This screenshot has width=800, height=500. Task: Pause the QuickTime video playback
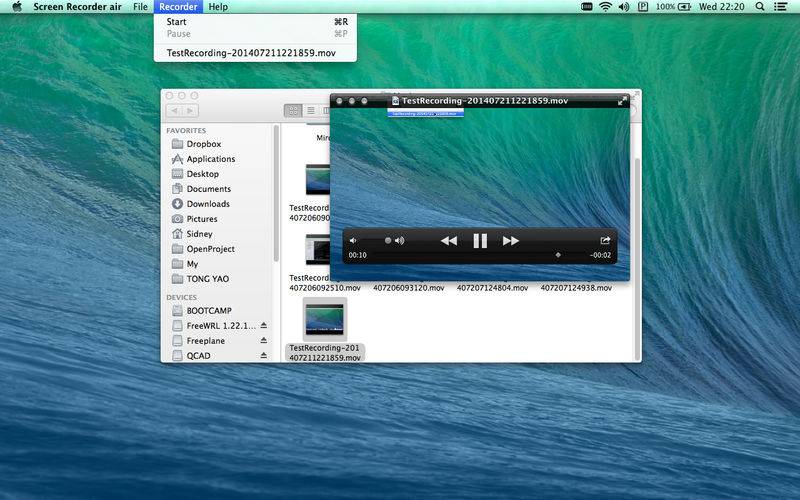pyautogui.click(x=480, y=241)
